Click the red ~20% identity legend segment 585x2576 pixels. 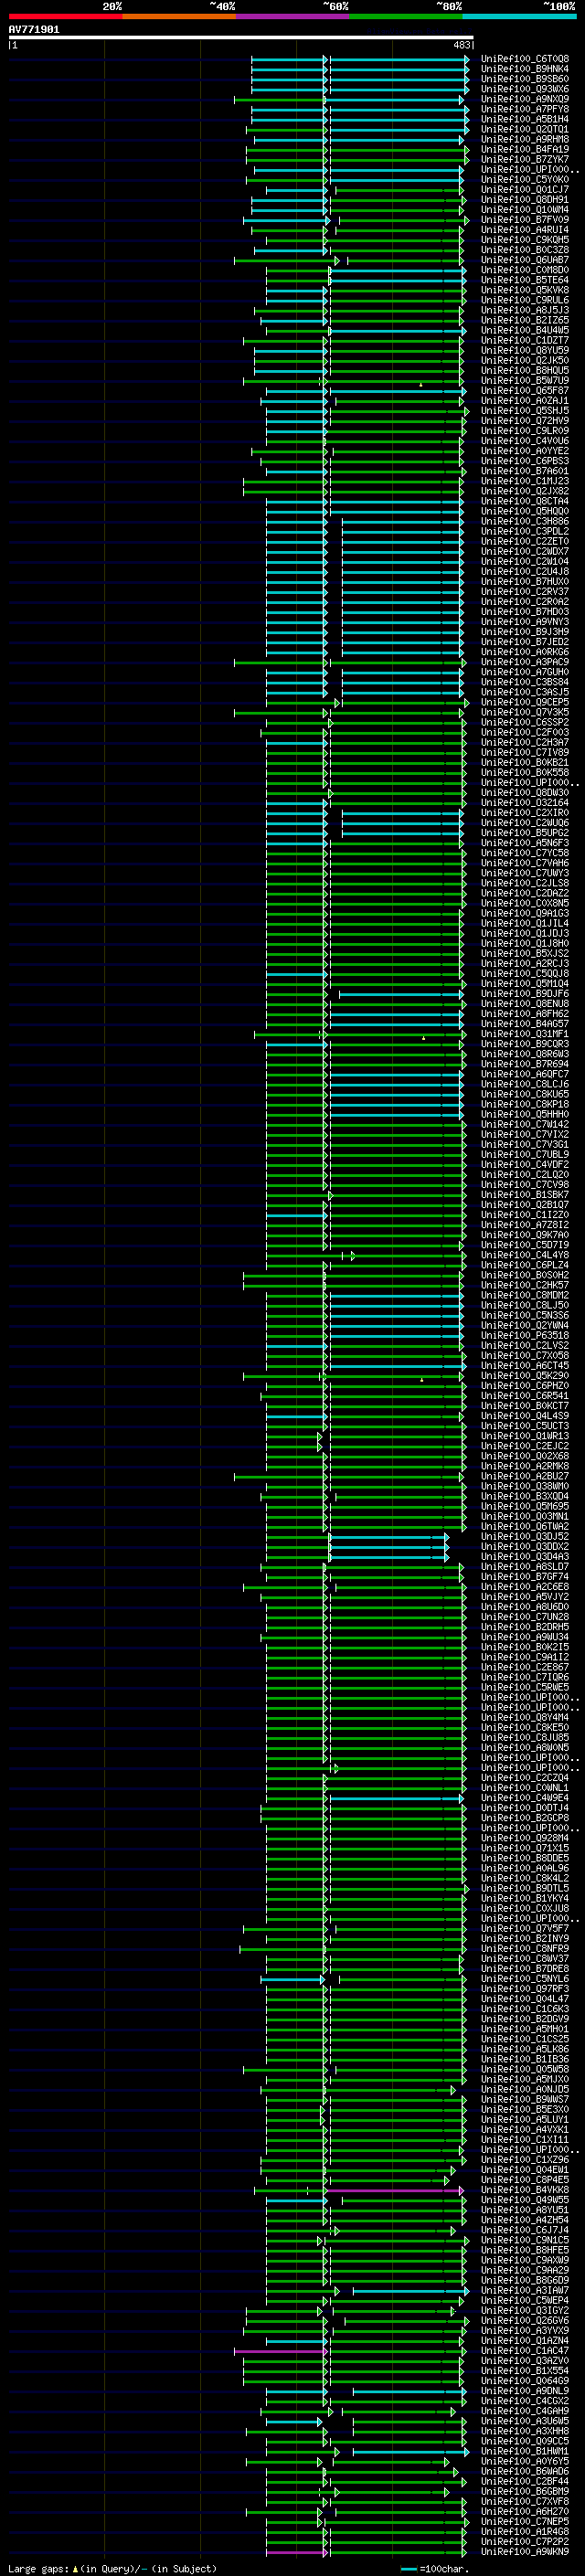65,16
